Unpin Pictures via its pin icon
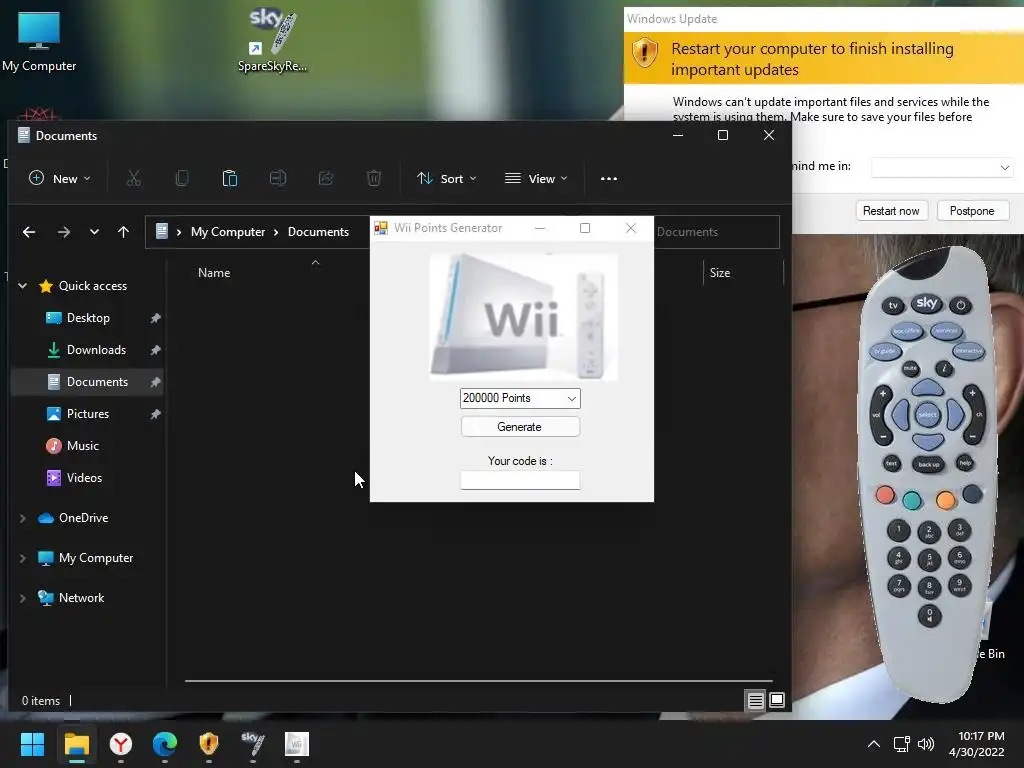1024x768 pixels. click(155, 414)
